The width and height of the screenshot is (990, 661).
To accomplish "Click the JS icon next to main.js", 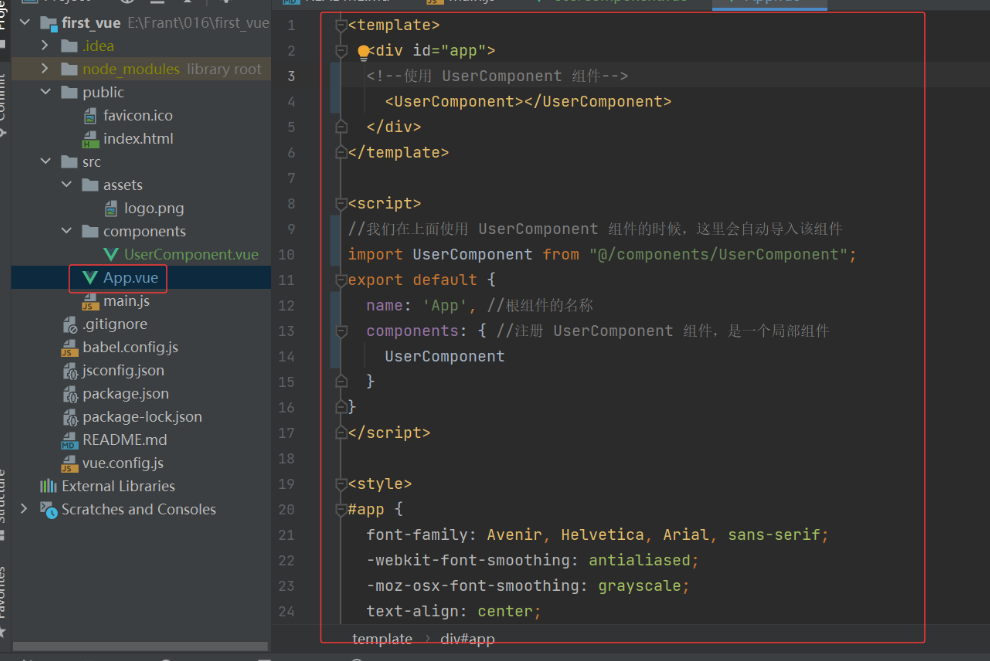I will pyautogui.click(x=90, y=301).
